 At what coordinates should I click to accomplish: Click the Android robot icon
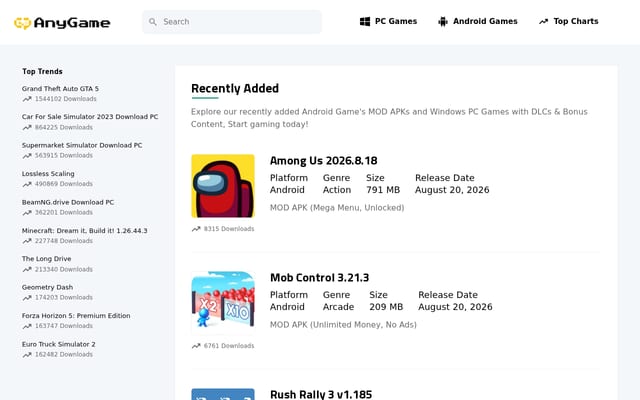(x=443, y=21)
